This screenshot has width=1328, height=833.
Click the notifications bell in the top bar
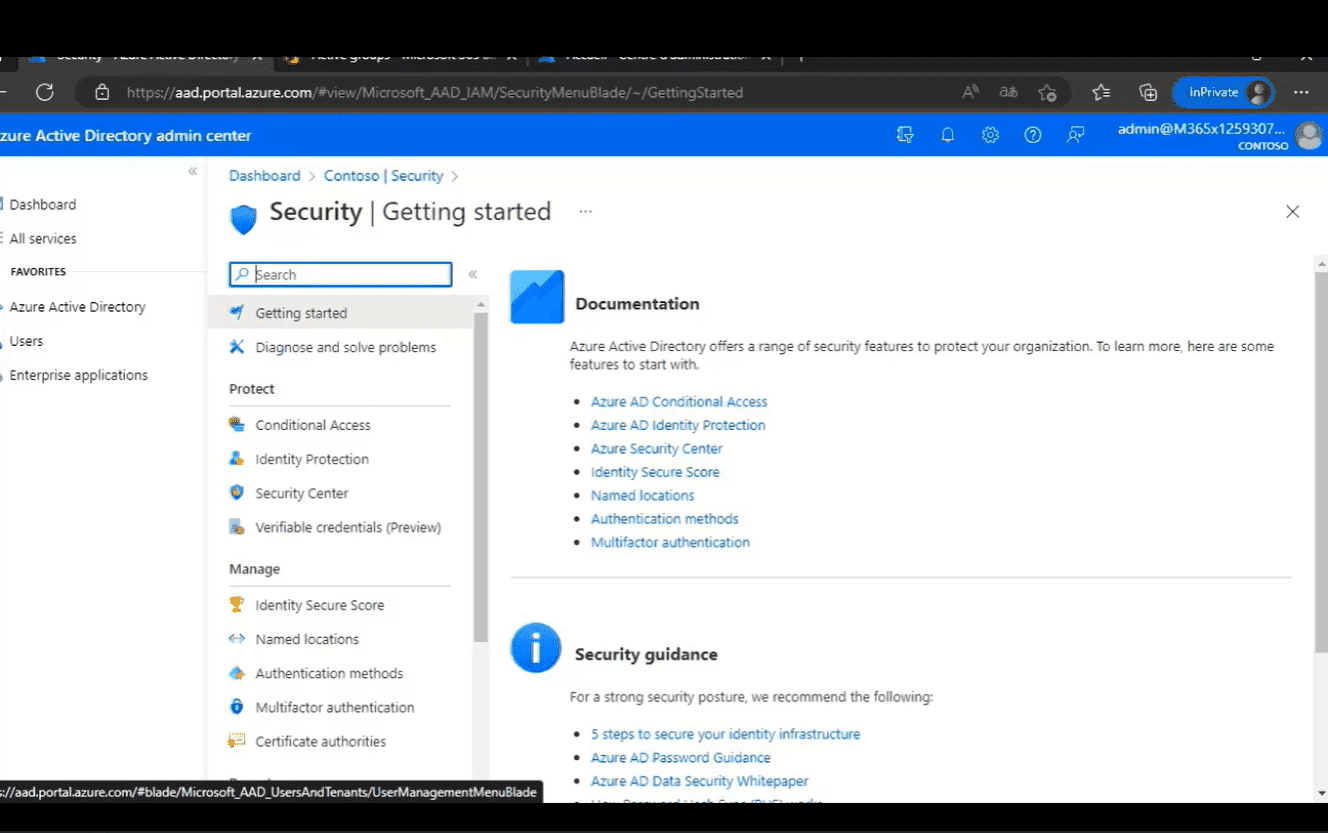tap(947, 134)
